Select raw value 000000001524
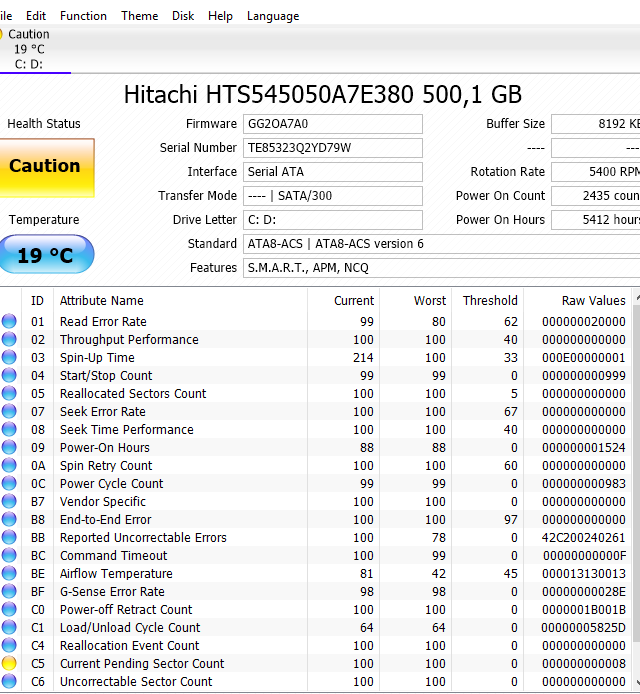 pos(583,447)
